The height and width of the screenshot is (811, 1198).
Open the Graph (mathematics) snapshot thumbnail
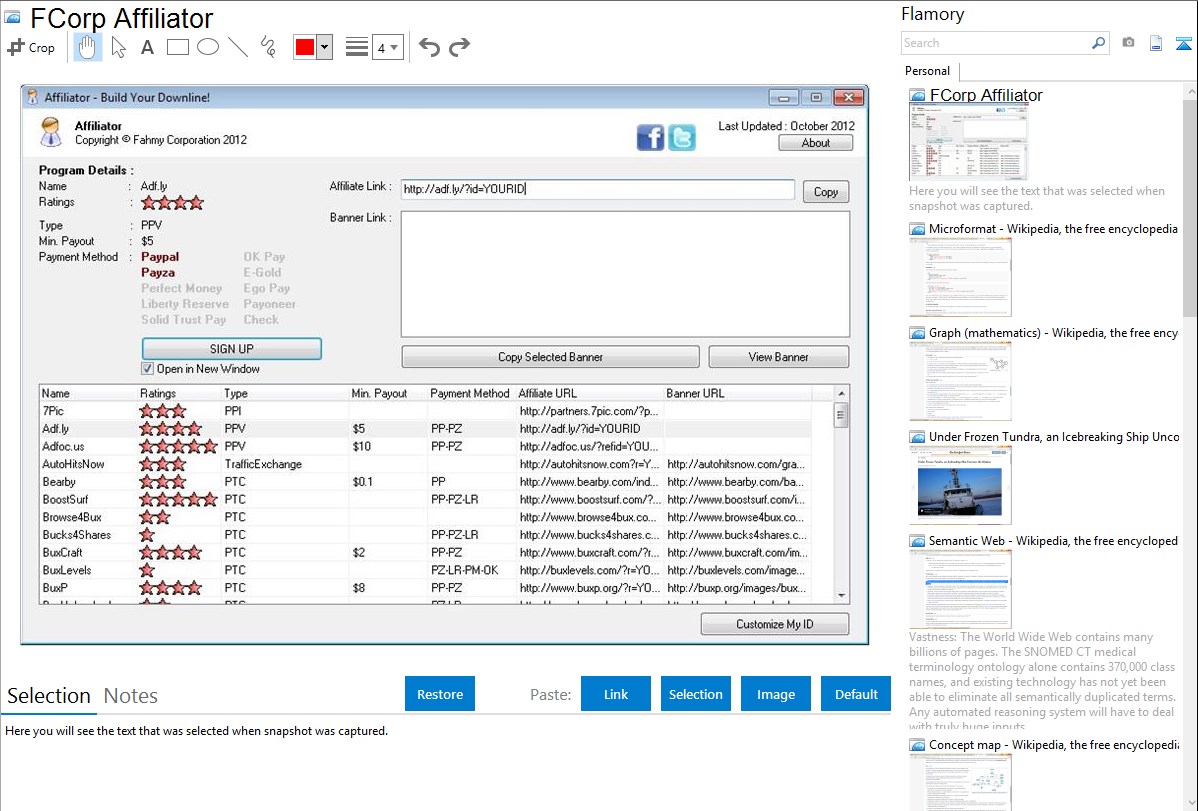point(960,381)
